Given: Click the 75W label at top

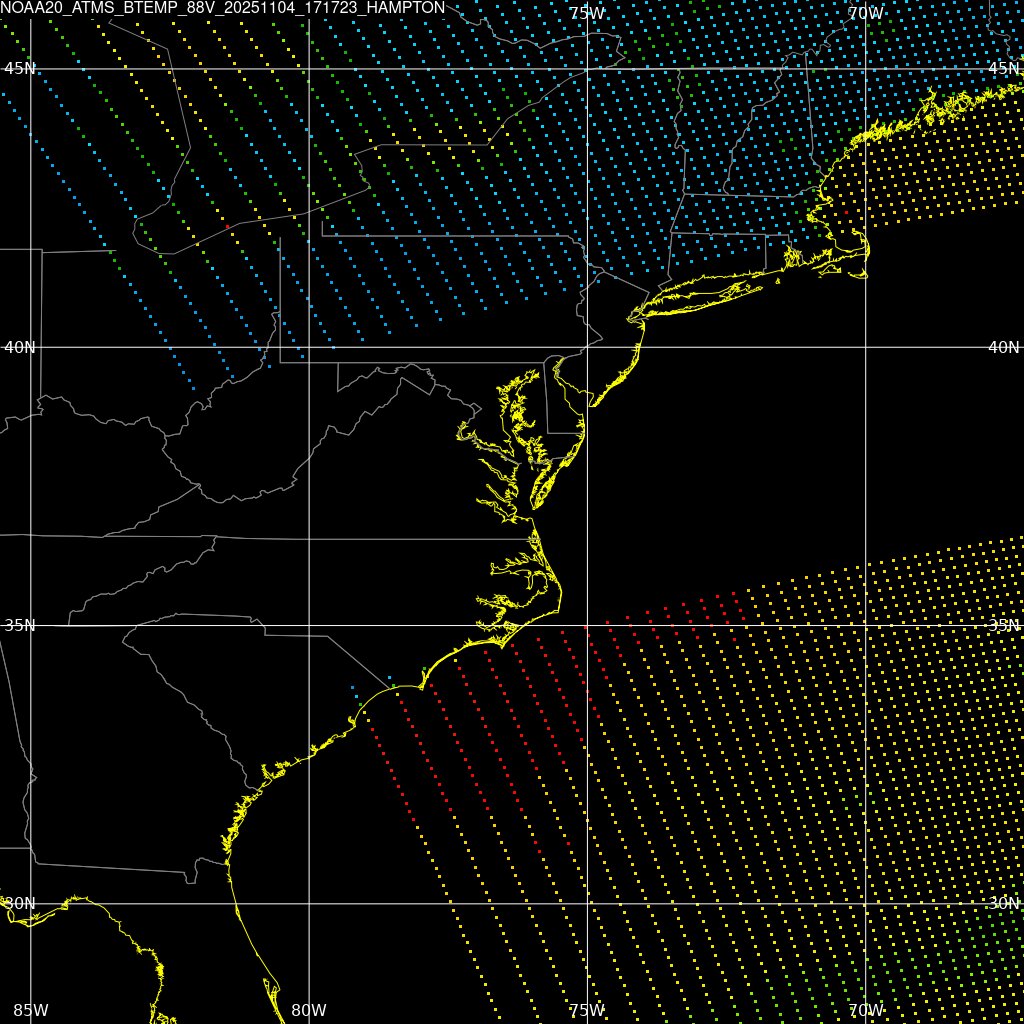Looking at the screenshot, I should tap(586, 13).
